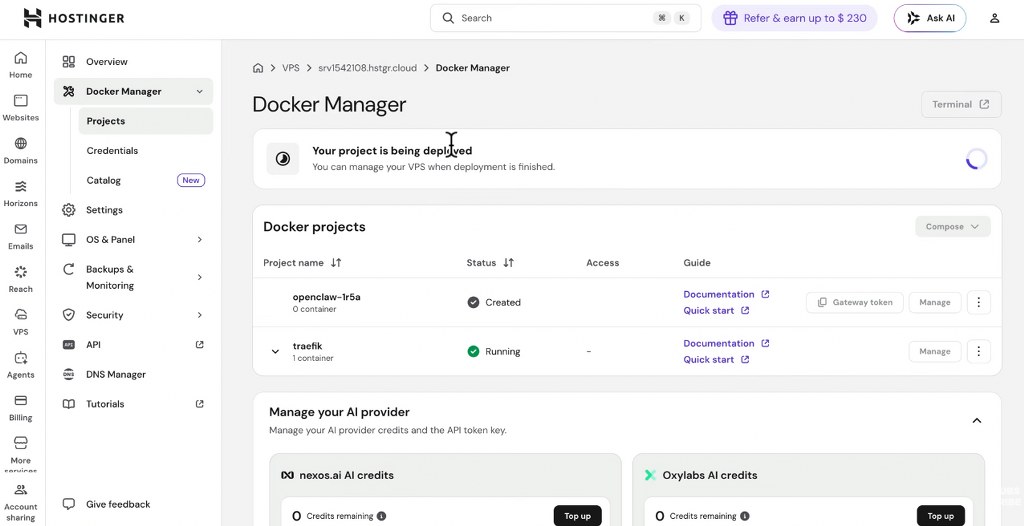
Task: Click the Created status text
Action: (x=503, y=303)
